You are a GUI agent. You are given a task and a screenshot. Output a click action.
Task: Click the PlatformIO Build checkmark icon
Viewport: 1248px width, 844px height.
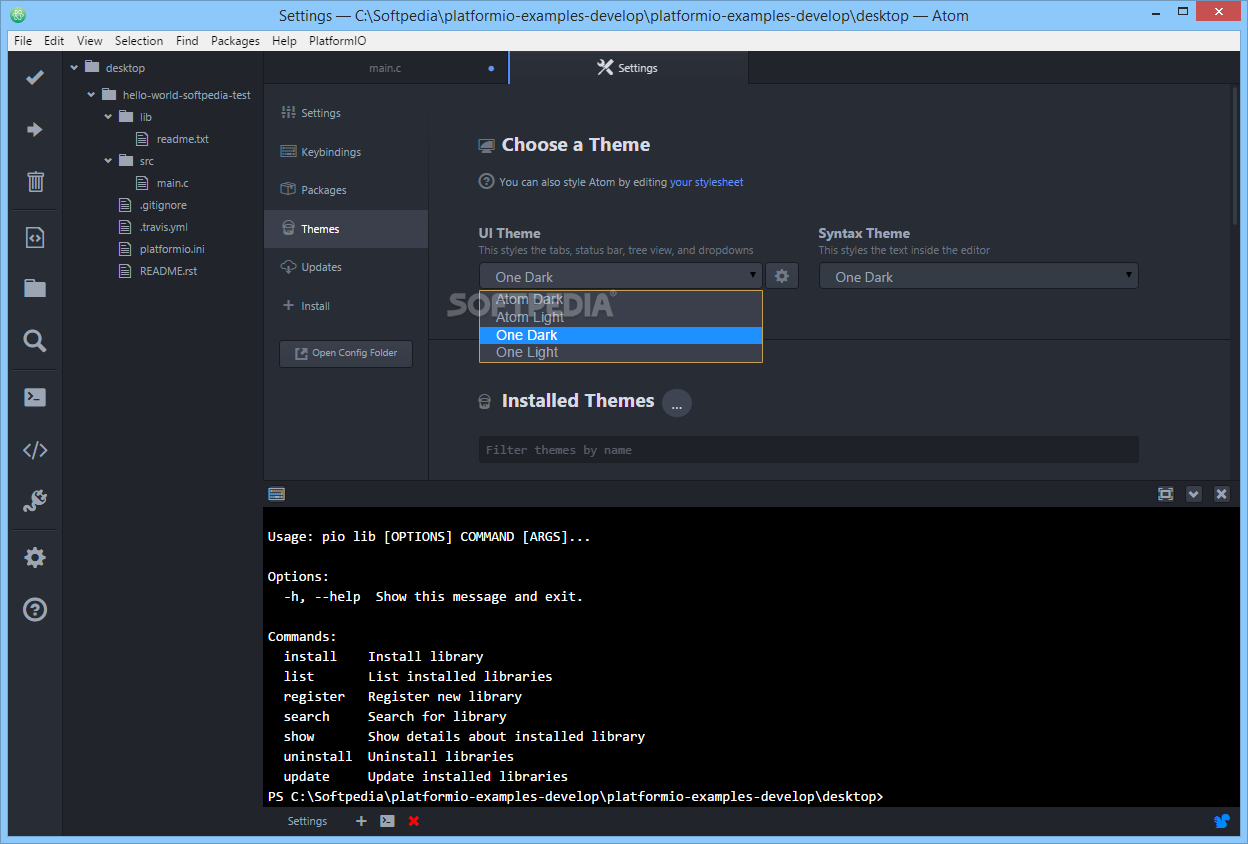point(35,77)
